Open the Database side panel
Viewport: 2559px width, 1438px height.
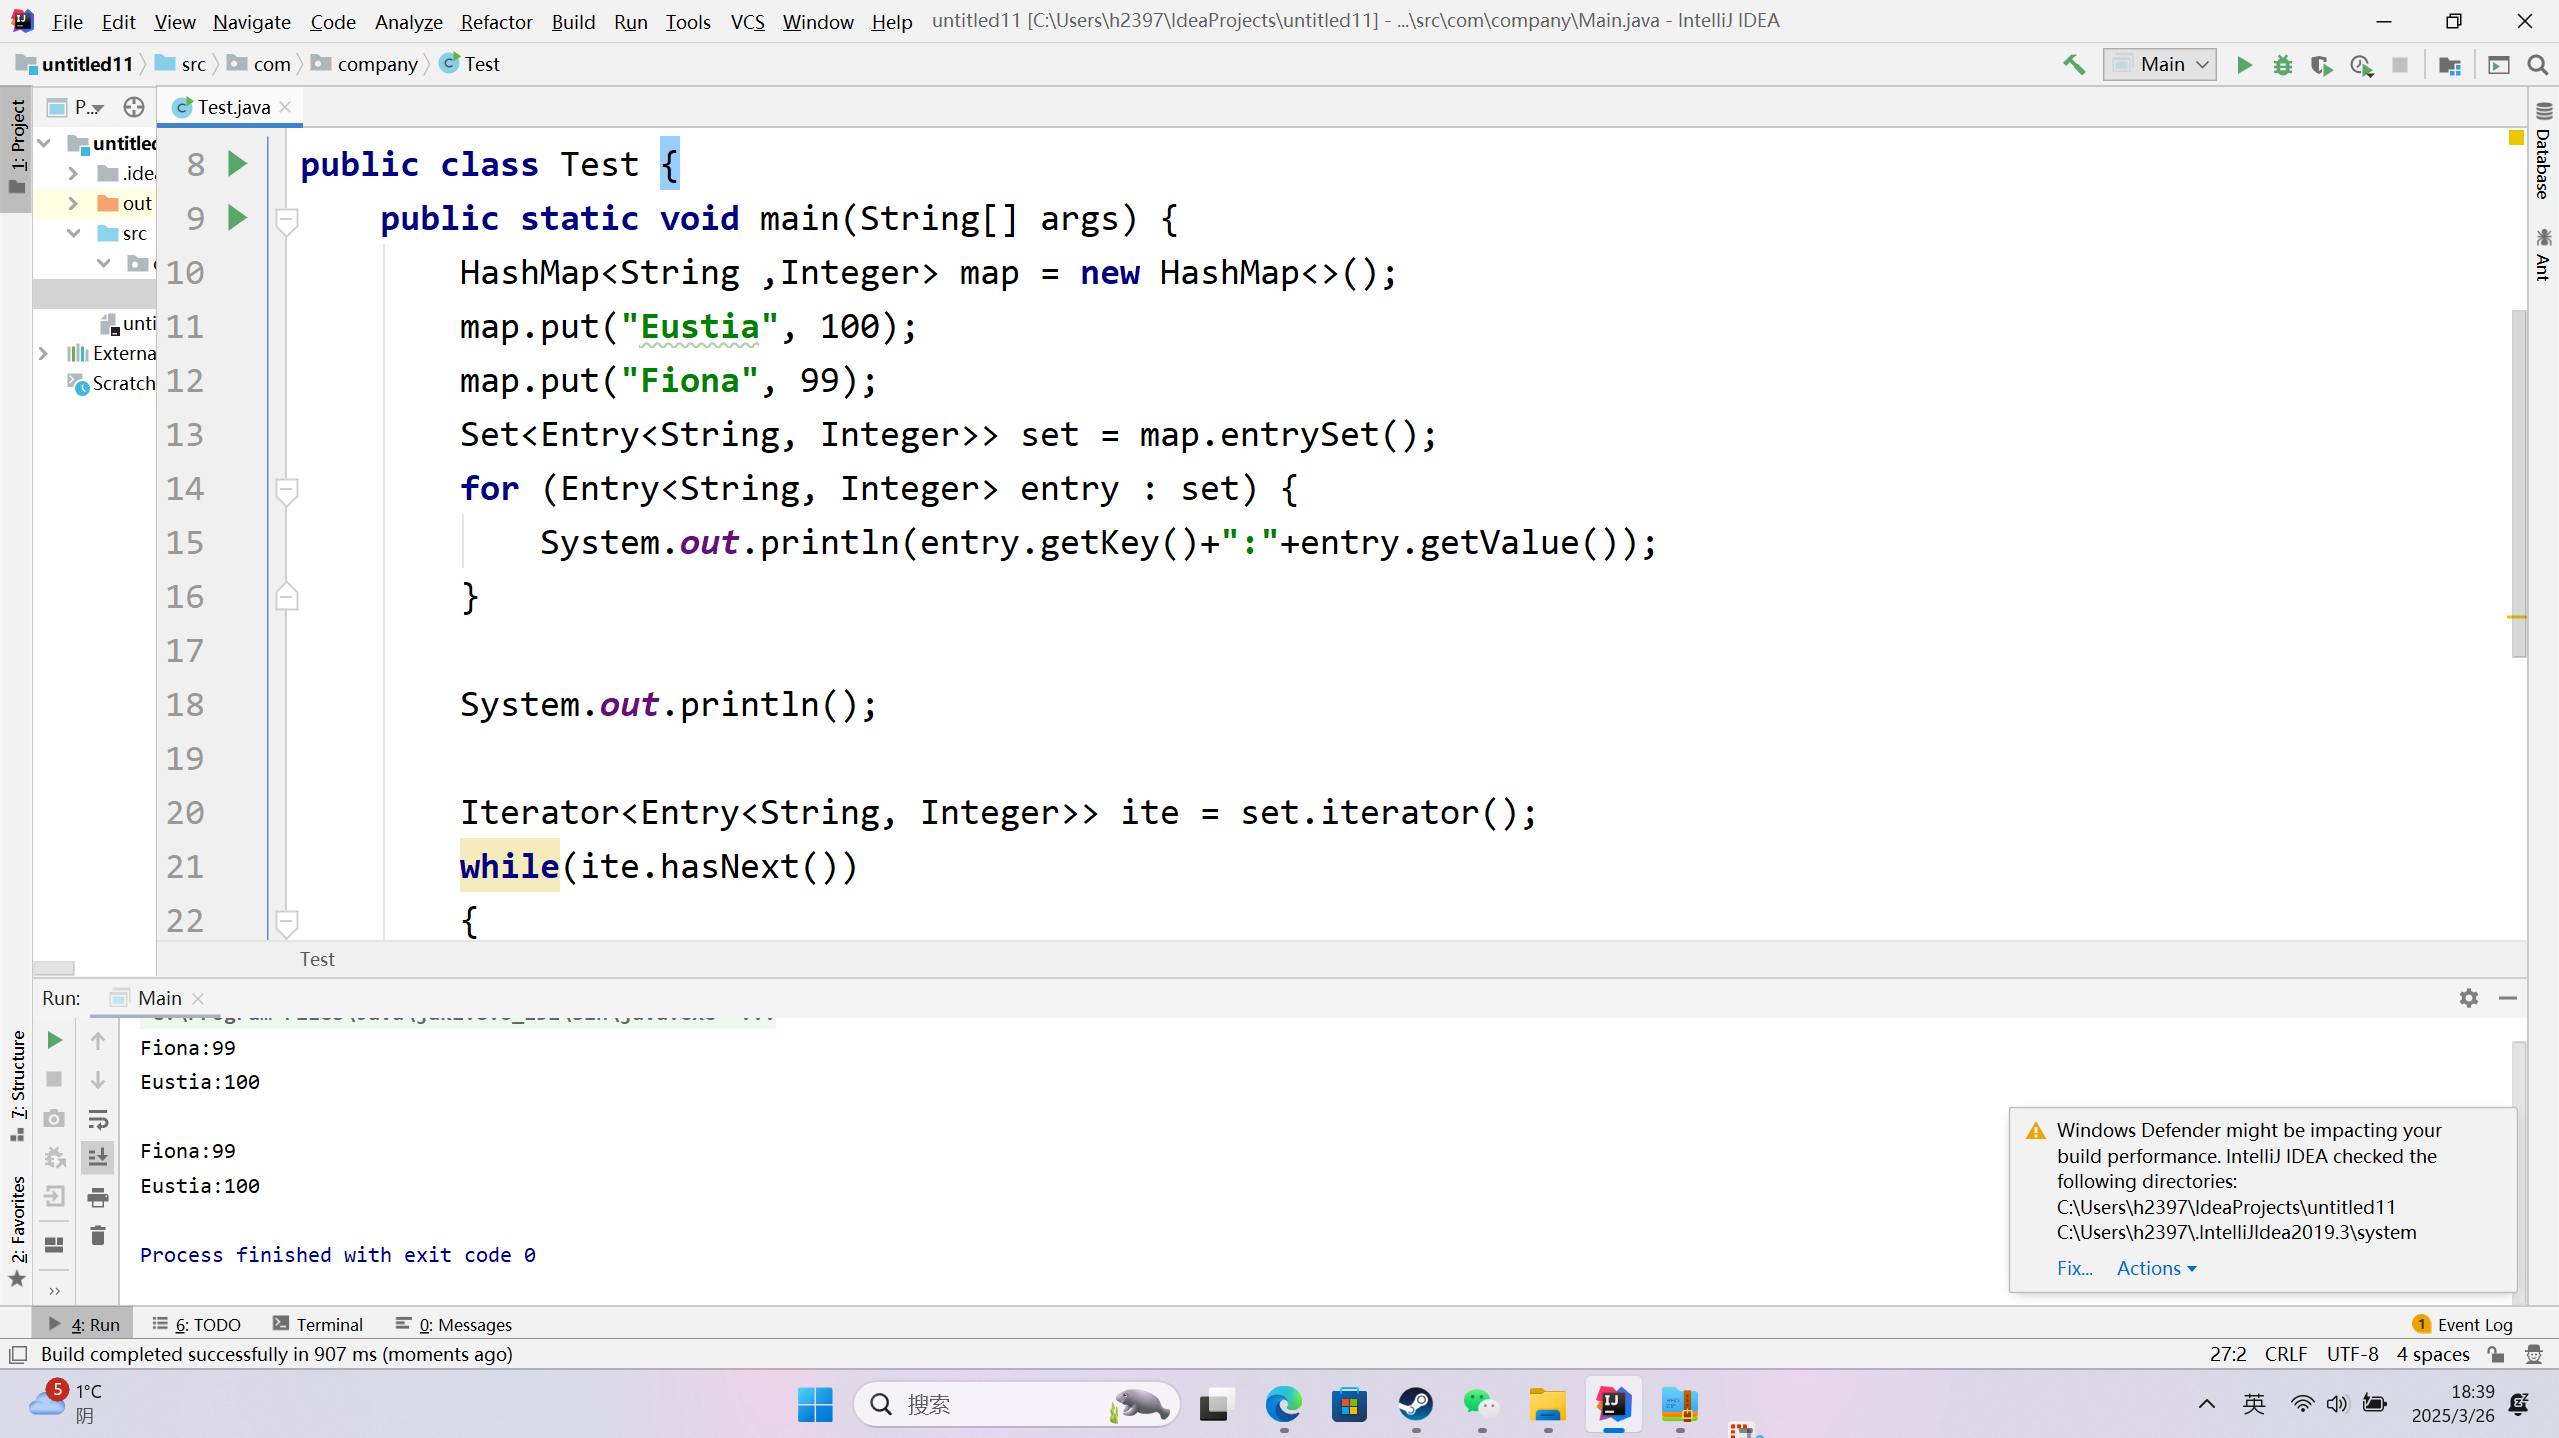[2543, 152]
